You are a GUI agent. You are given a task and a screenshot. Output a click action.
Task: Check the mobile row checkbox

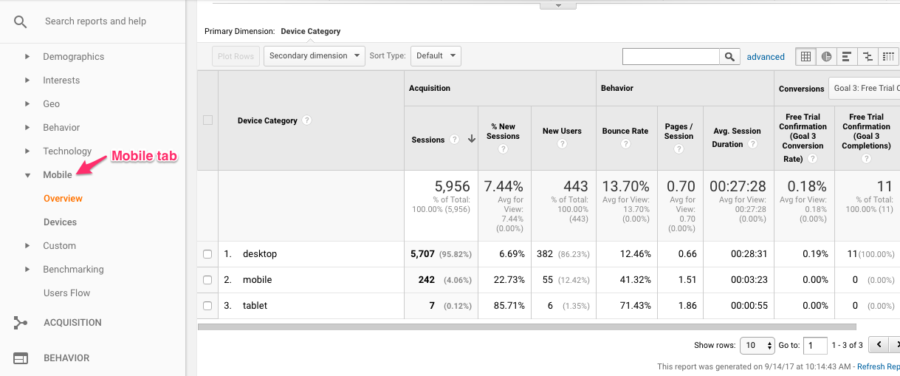208,280
